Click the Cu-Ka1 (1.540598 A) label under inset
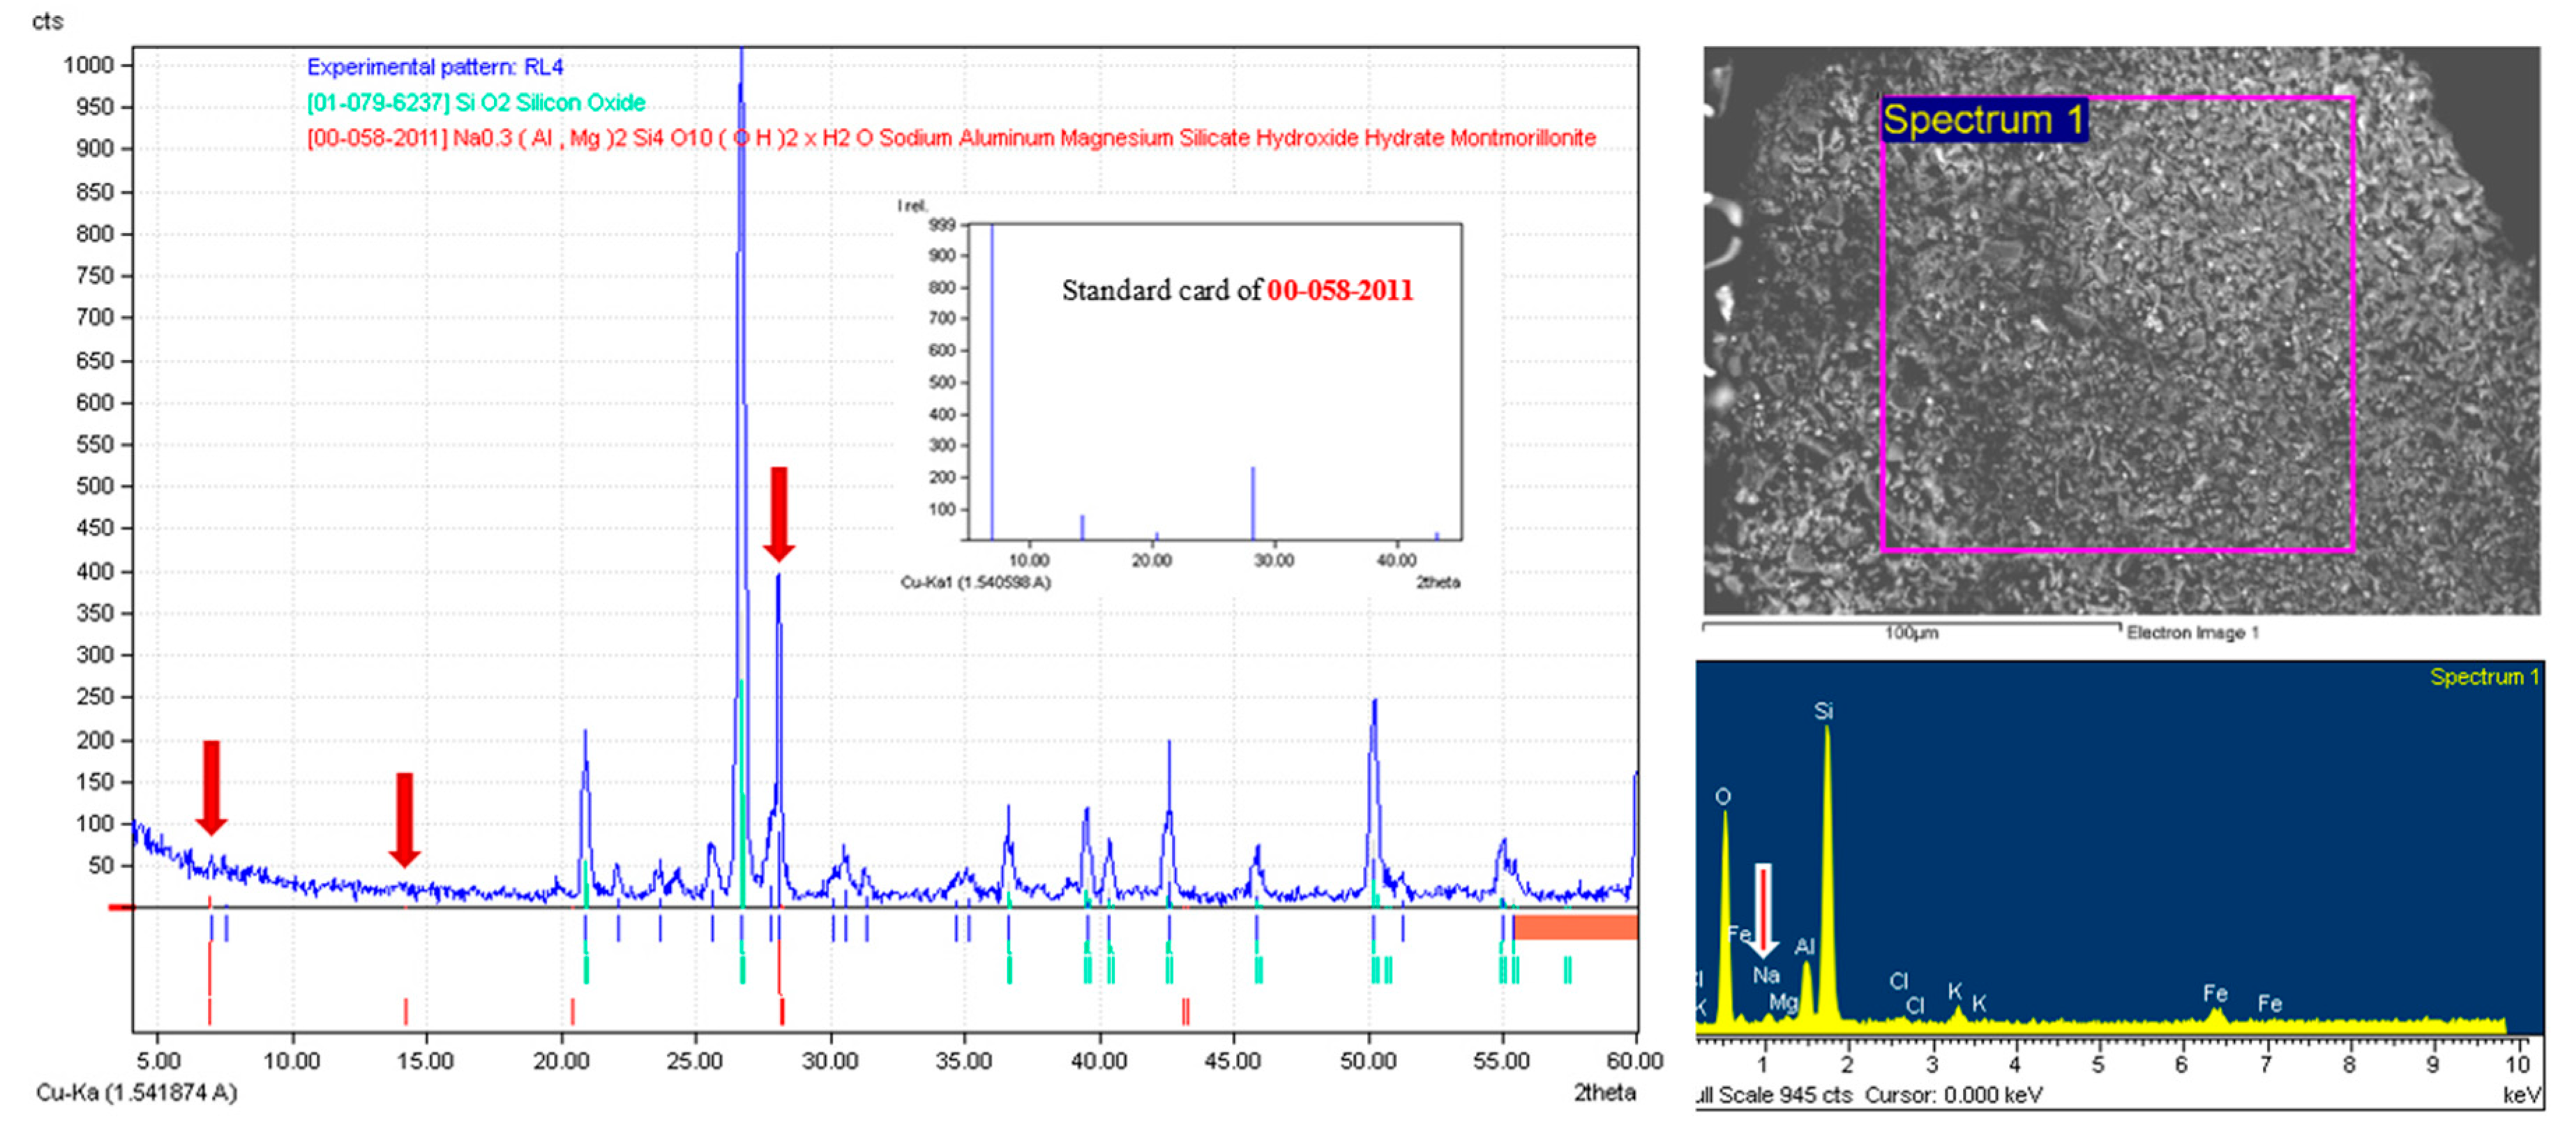Screen dimensions: 2576x1129 pyautogui.click(x=975, y=582)
